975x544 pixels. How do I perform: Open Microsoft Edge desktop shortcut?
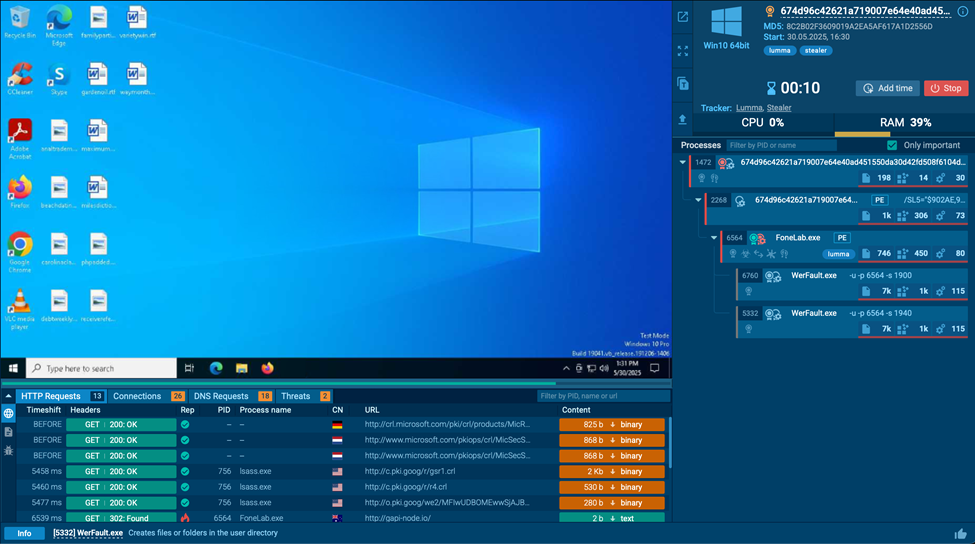(x=59, y=26)
